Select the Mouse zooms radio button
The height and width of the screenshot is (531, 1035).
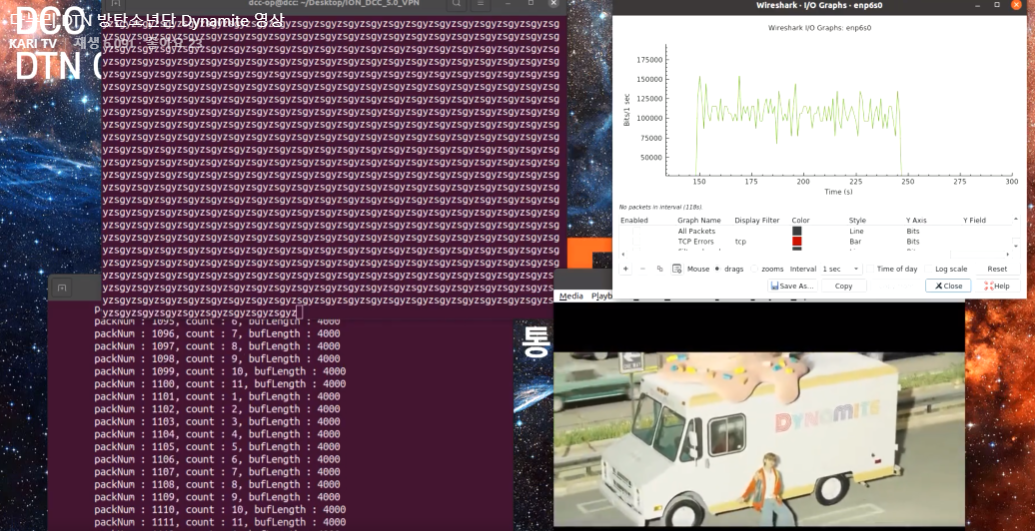[754, 269]
